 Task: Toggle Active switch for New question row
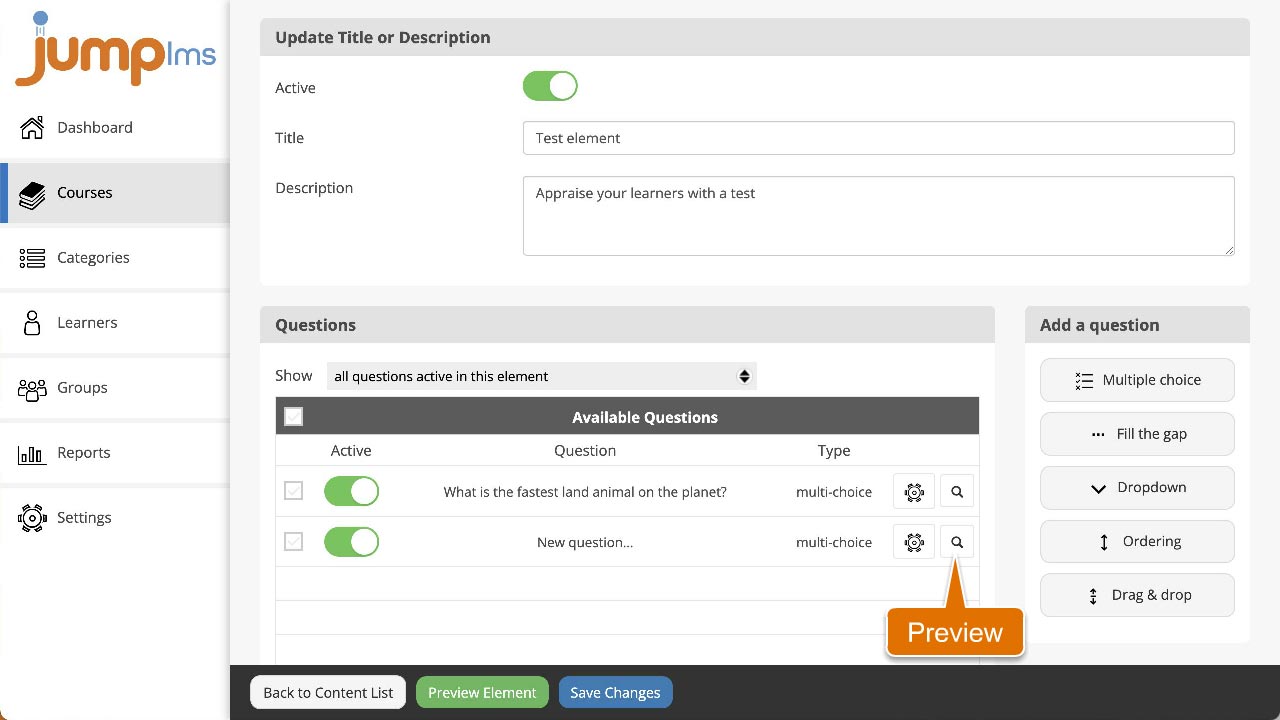(351, 542)
